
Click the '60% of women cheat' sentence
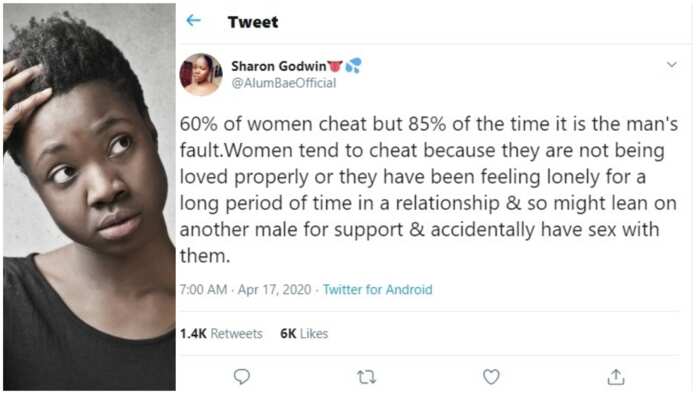point(429,124)
